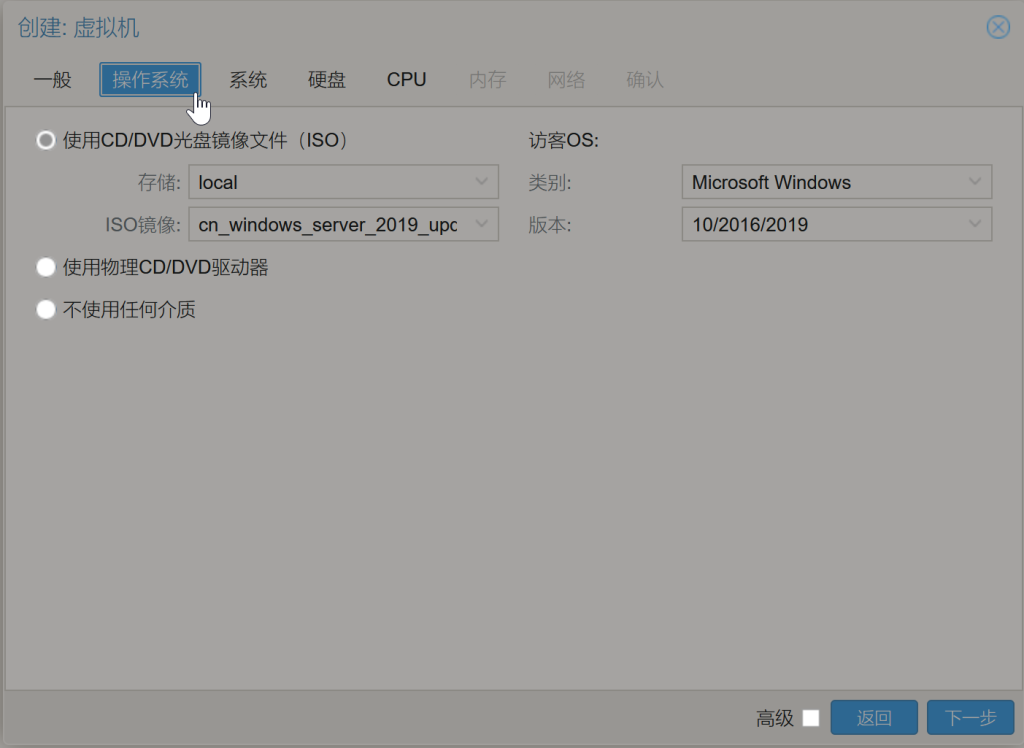
Task: Close the create virtual machine dialog
Action: pyautogui.click(x=998, y=27)
